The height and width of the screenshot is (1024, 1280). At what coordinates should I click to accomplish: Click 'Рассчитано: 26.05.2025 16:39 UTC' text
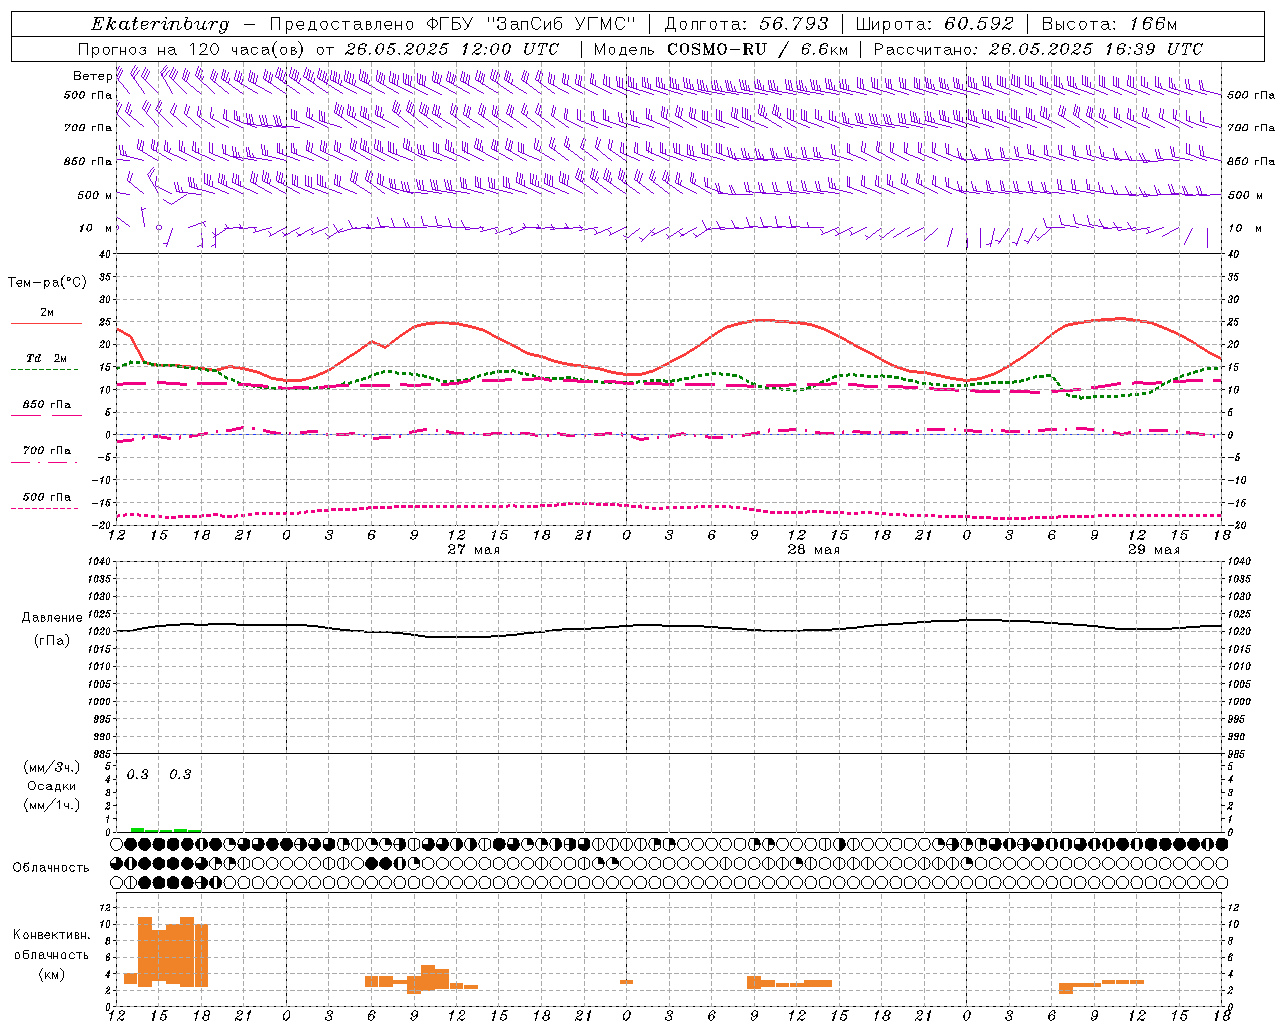pyautogui.click(x=1038, y=49)
